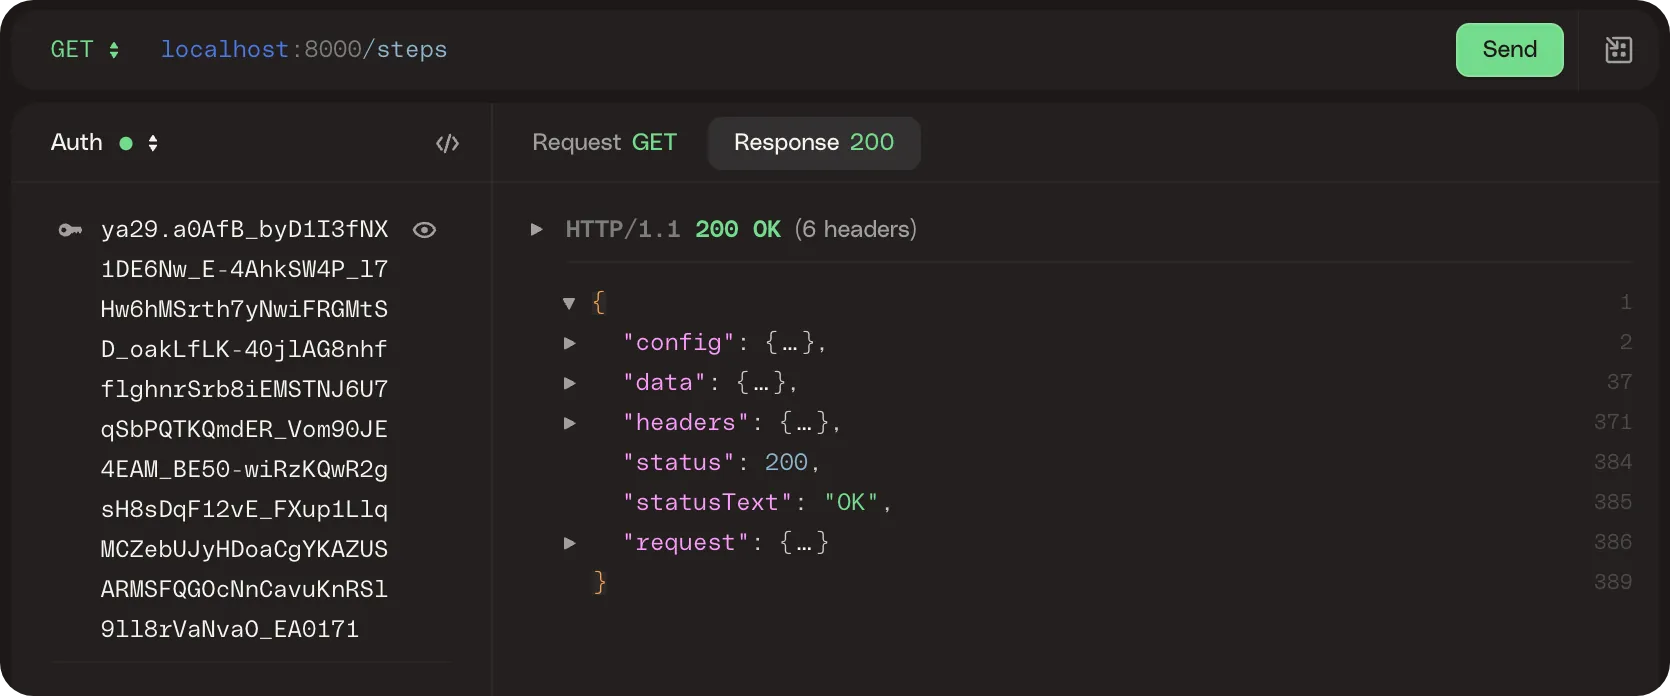The height and width of the screenshot is (696, 1670).
Task: Open the layout panel icon beside Send
Action: (1618, 50)
